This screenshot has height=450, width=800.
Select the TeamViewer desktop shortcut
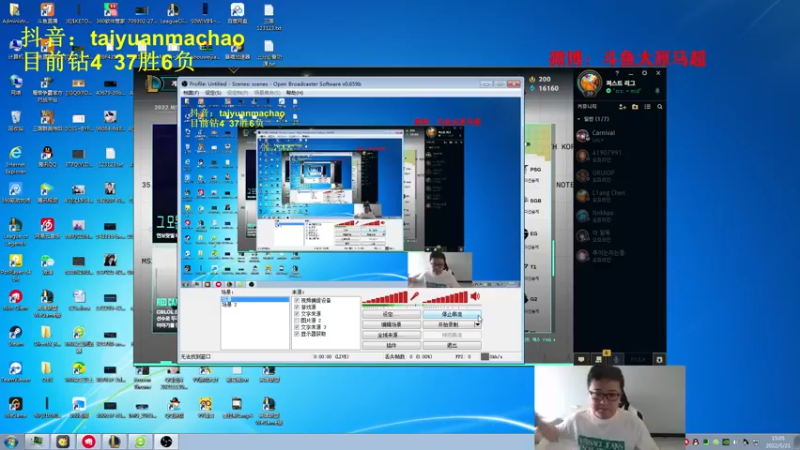[15, 372]
